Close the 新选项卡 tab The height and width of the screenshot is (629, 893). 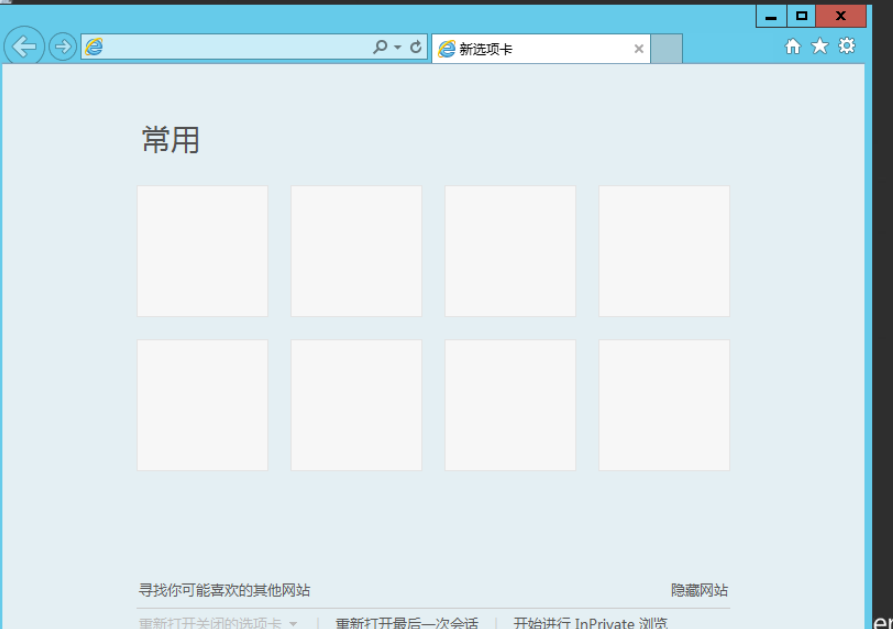click(639, 49)
